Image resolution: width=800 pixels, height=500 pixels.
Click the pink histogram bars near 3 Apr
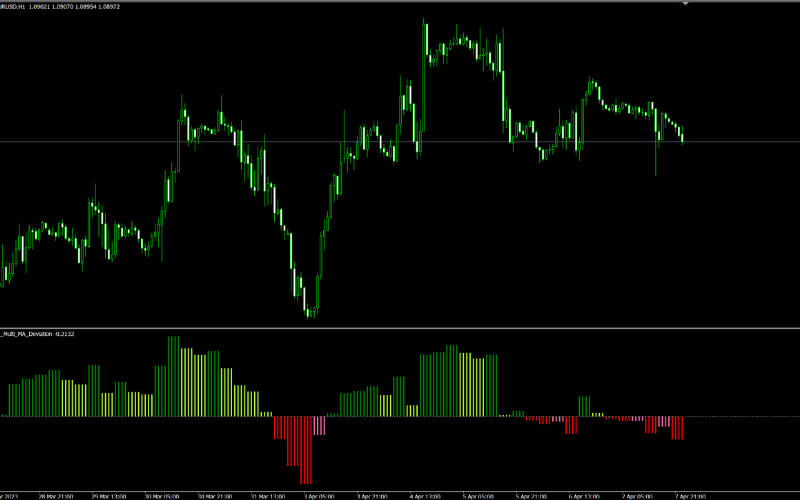(320, 425)
